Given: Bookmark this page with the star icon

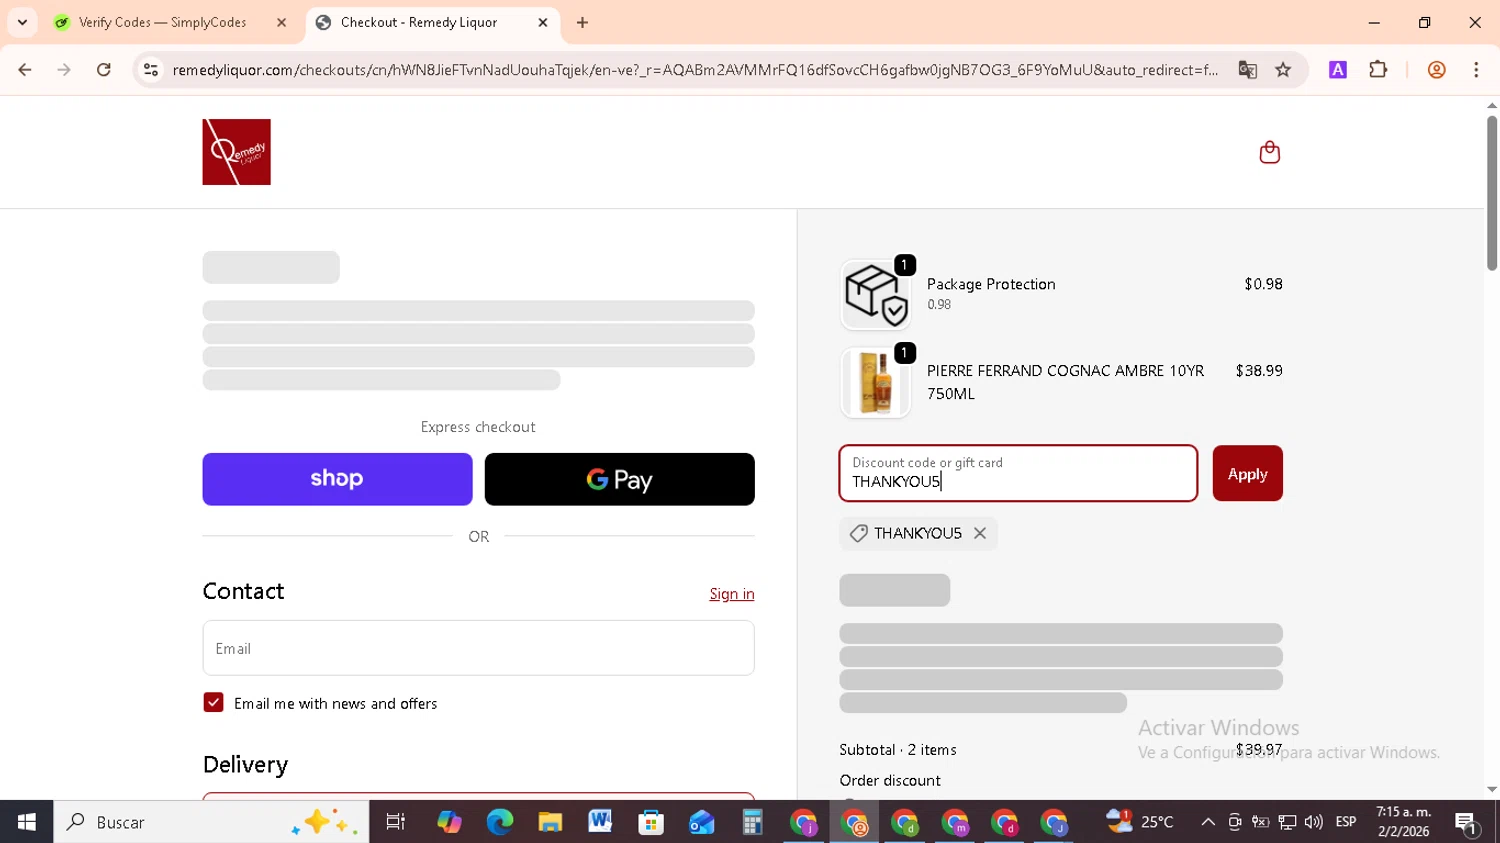Looking at the screenshot, I should 1283,70.
